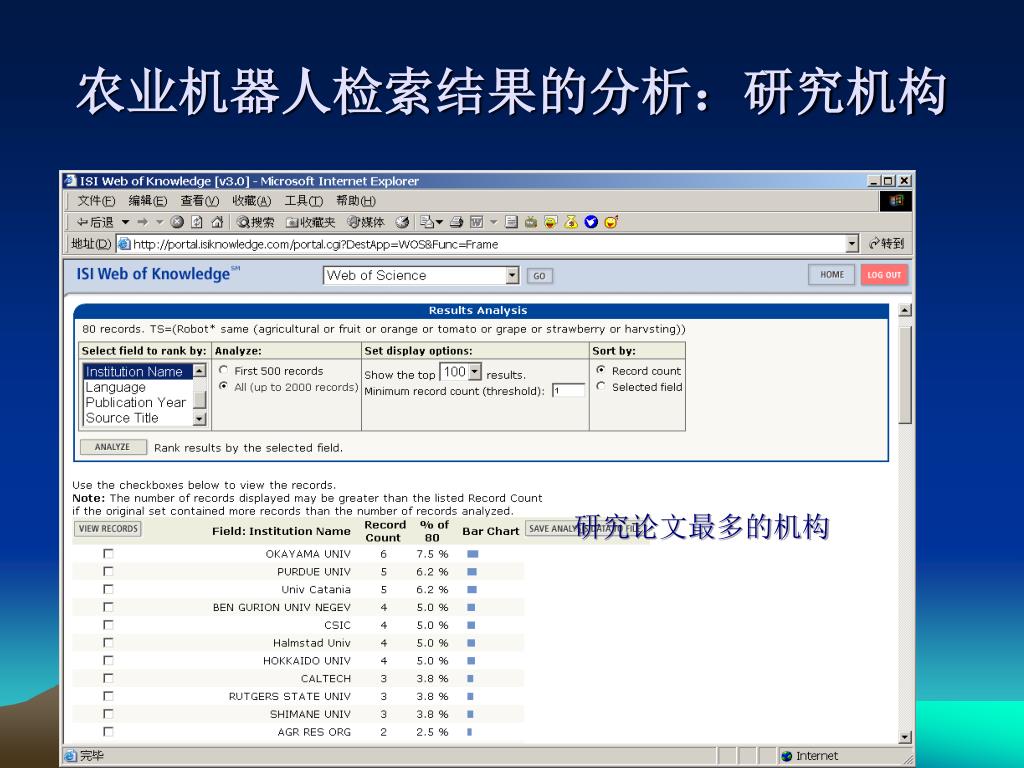Viewport: 1024px width, 768px height.
Task: Click the VIEW RECORDS button
Action: (x=108, y=528)
